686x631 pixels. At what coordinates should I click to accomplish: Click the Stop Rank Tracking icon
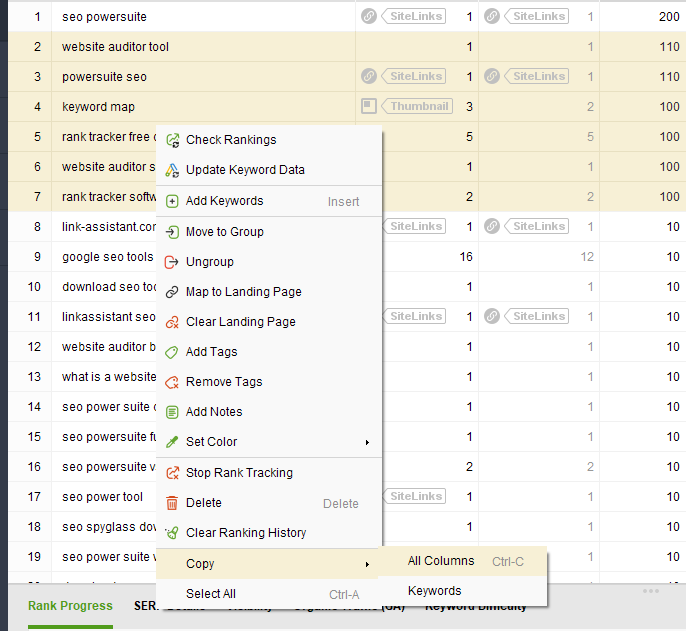point(172,473)
